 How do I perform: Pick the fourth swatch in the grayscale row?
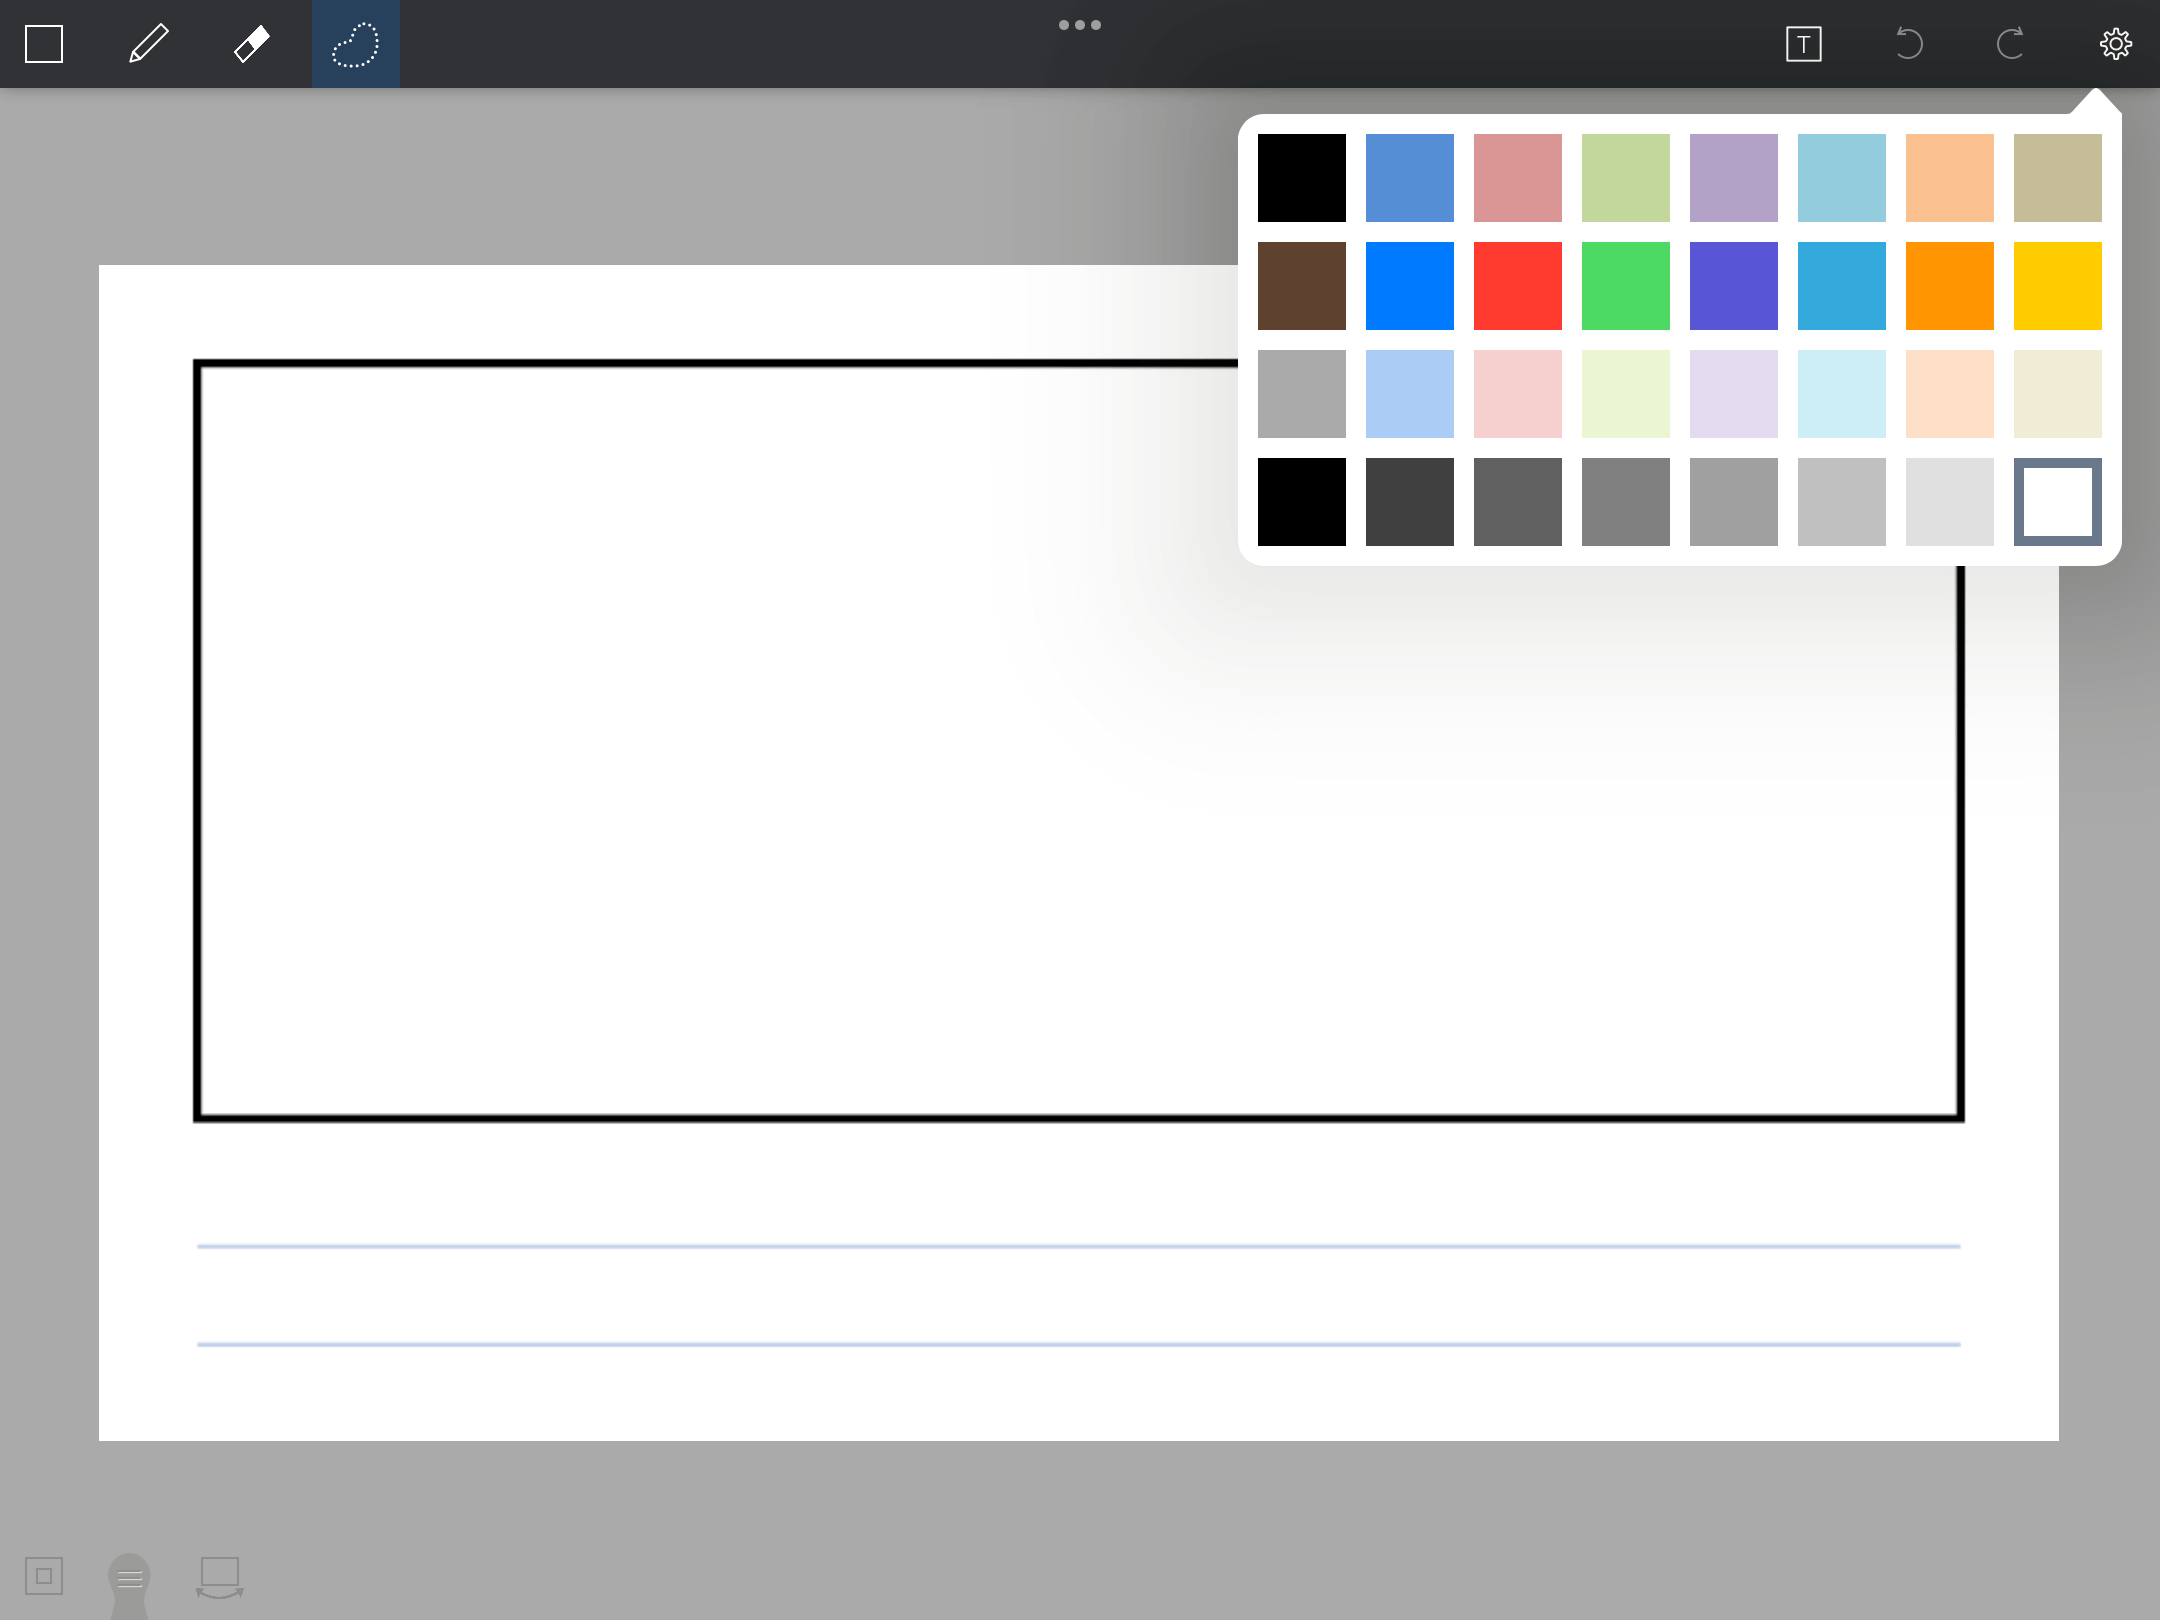pyautogui.click(x=1626, y=502)
